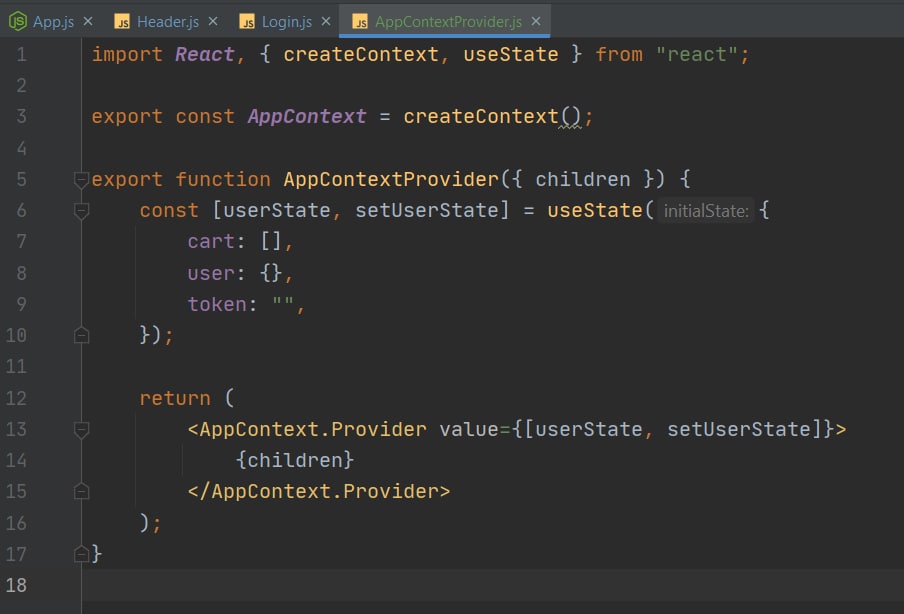
Task: Click the initialState parameter hint
Action: (705, 211)
